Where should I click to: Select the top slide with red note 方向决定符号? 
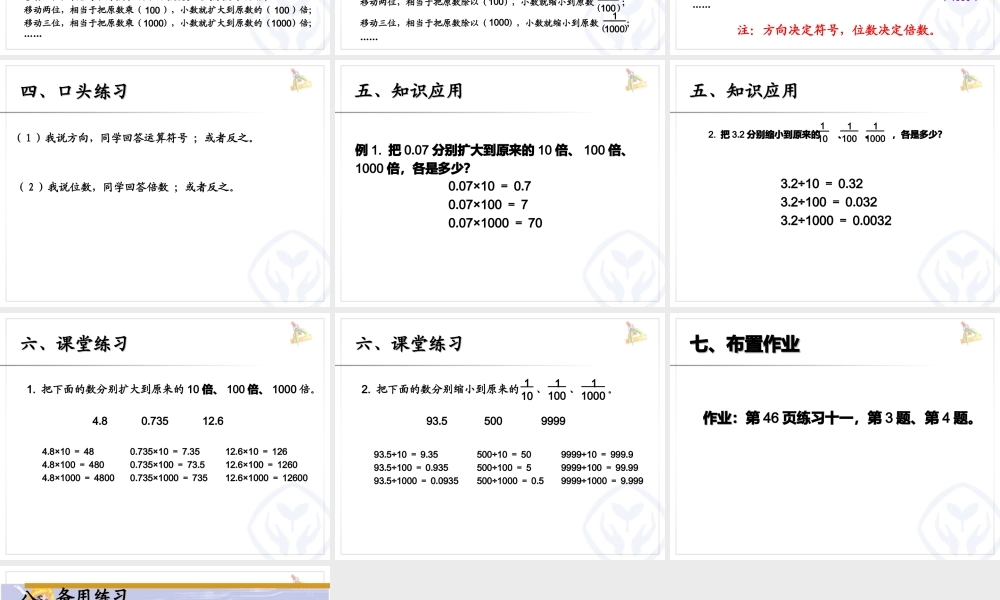pos(835,26)
